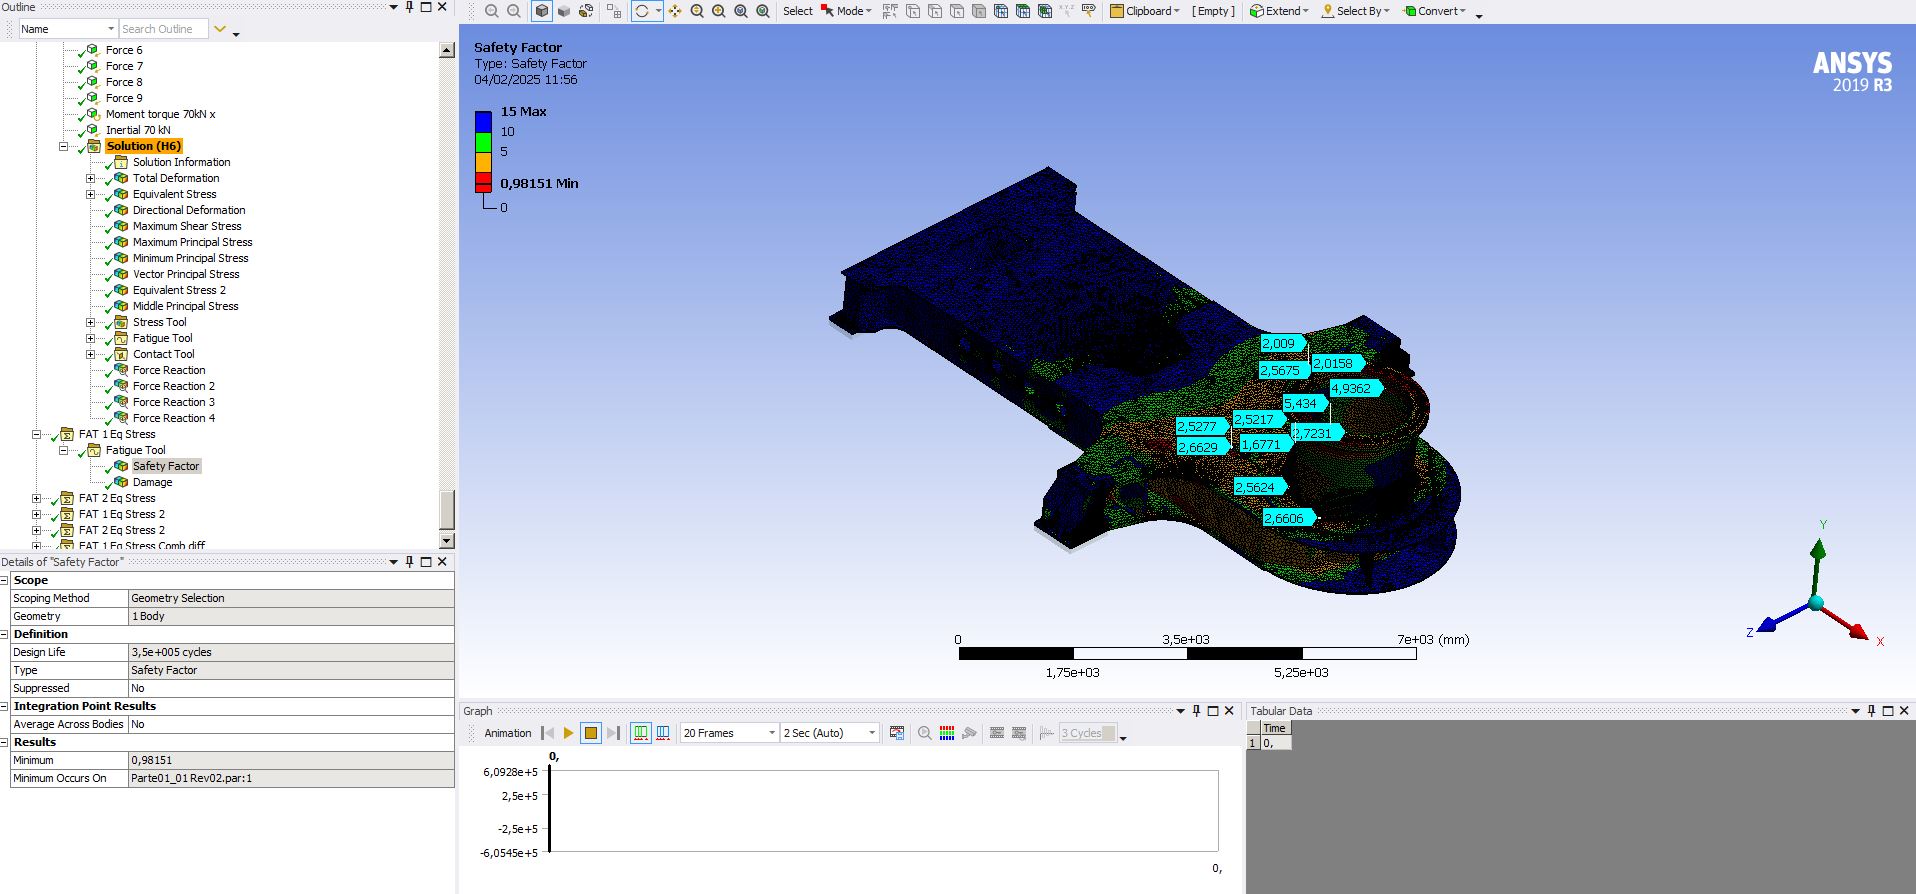This screenshot has width=1916, height=894.
Task: Open the Clipboard menu
Action: tap(1145, 11)
